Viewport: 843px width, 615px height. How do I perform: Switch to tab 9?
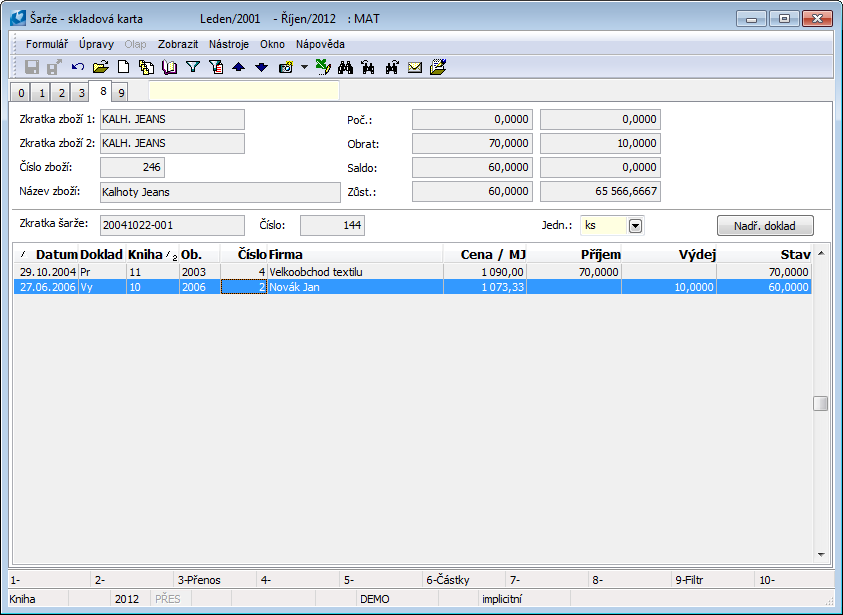click(x=120, y=93)
